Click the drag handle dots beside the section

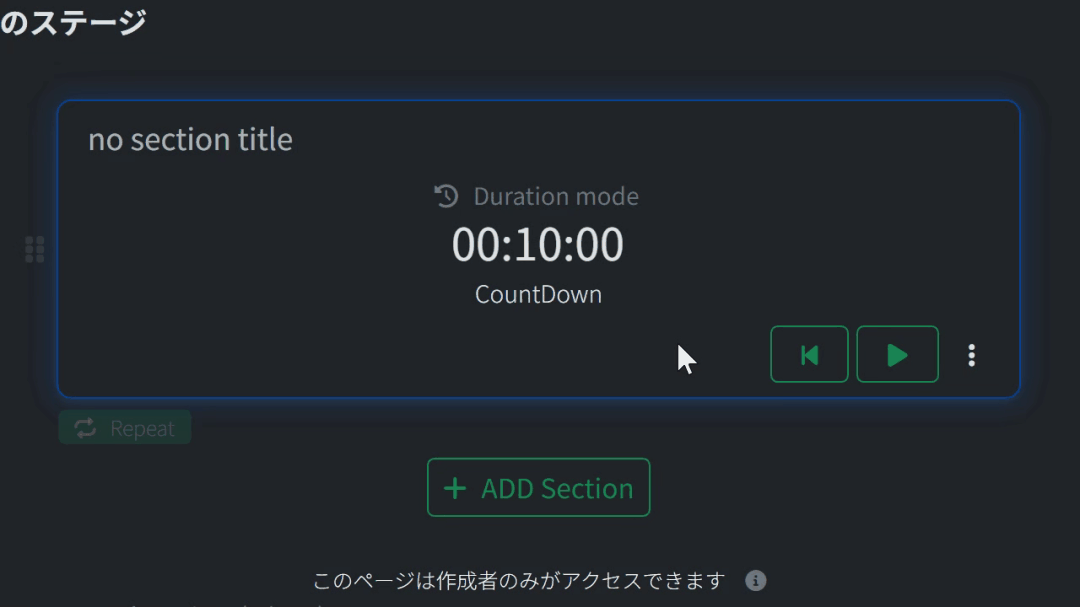[x=34, y=248]
